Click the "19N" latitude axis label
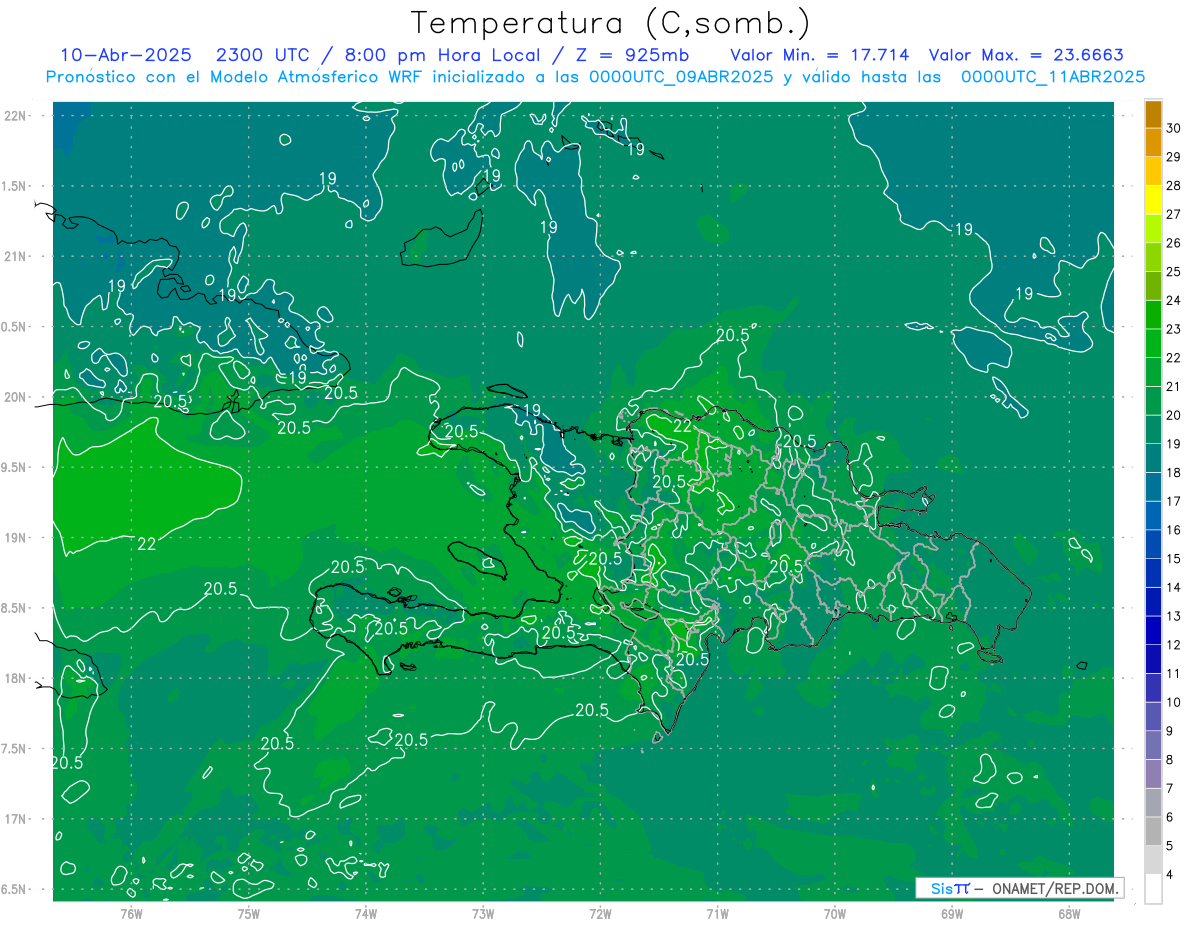 15,538
